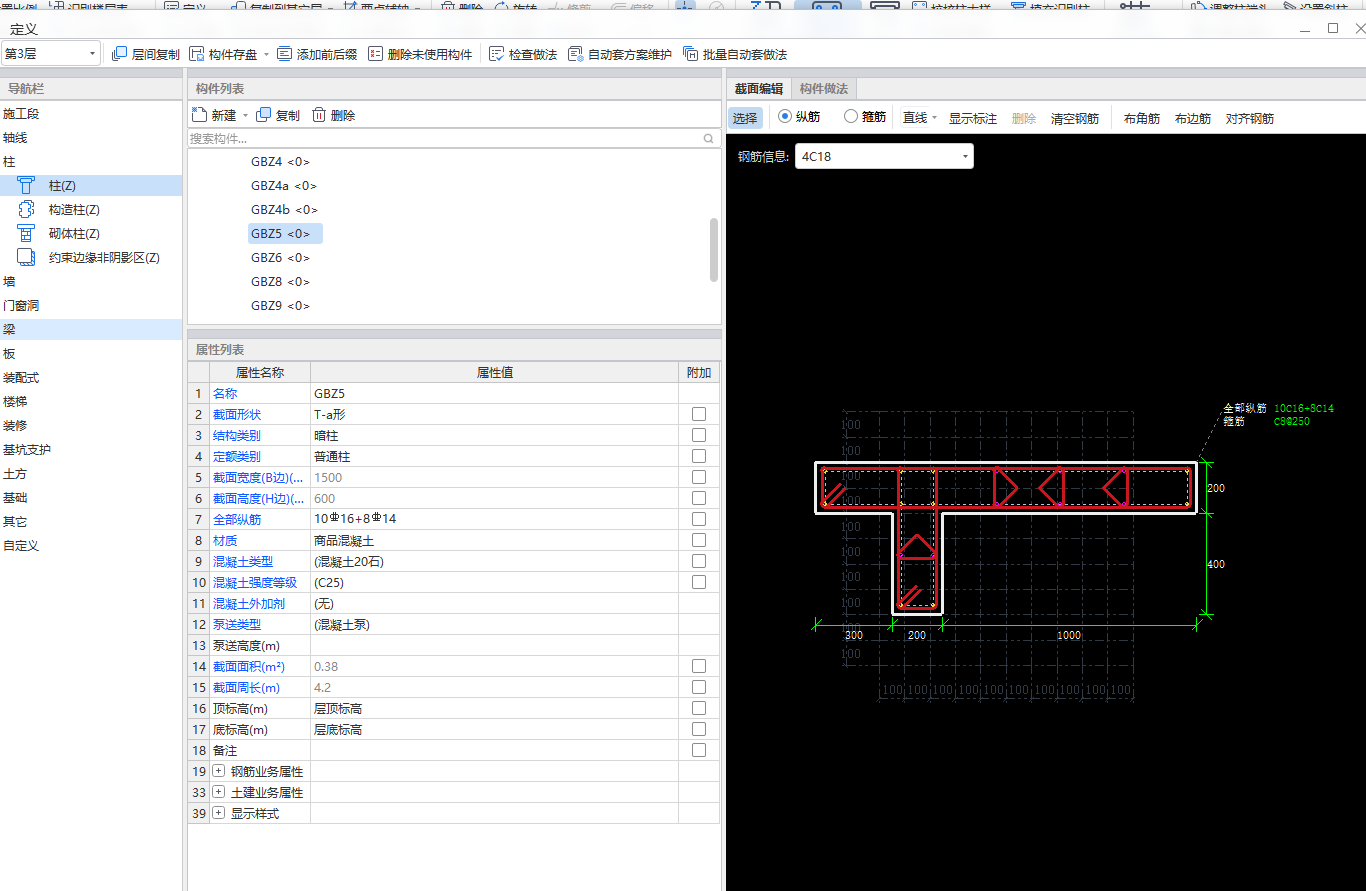Screen dimensions: 1366x891
Task: Click the 检查做法 icon
Action: 497,54
